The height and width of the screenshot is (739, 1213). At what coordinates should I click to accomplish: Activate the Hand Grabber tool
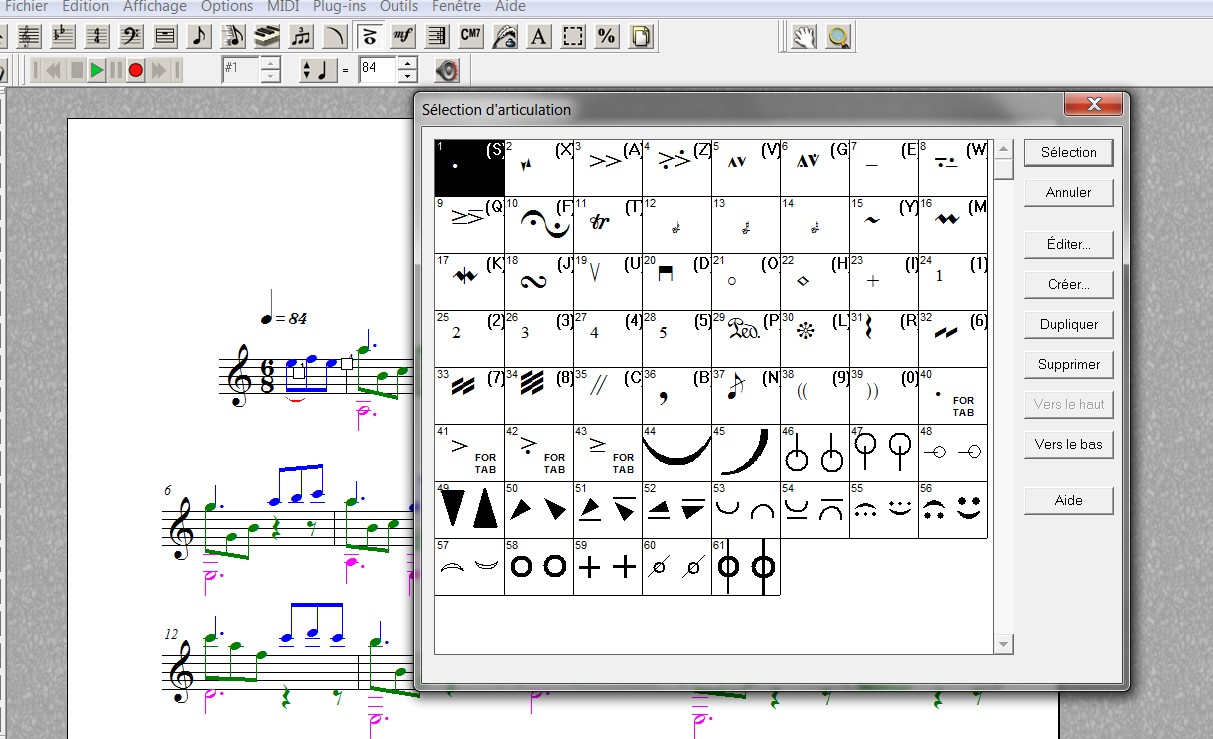(x=805, y=37)
